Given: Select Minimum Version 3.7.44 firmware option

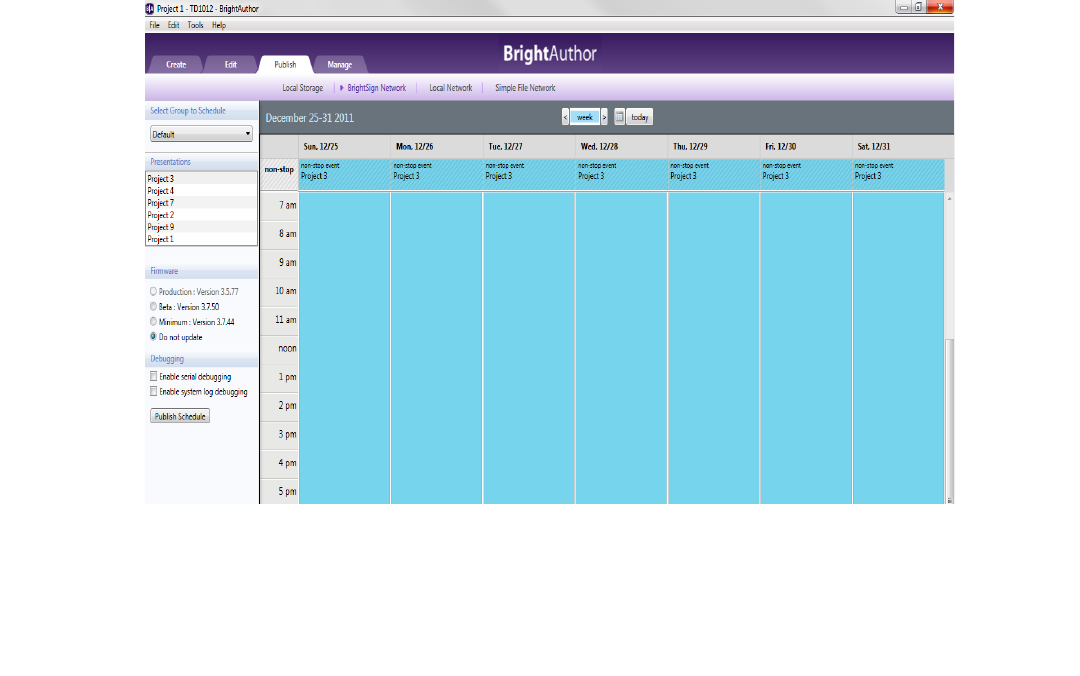Looking at the screenshot, I should click(x=154, y=322).
